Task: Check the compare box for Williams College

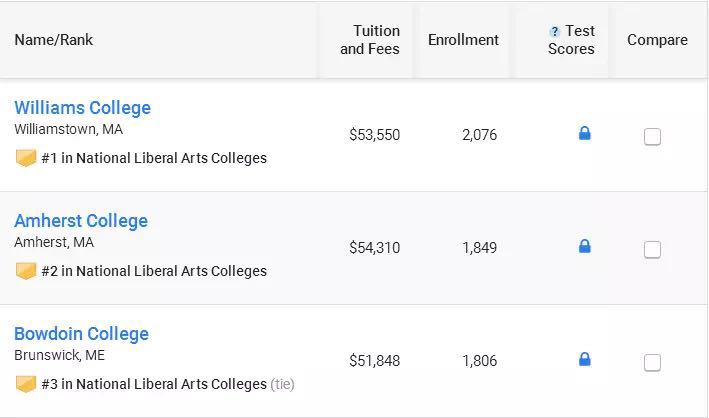Action: tap(652, 137)
